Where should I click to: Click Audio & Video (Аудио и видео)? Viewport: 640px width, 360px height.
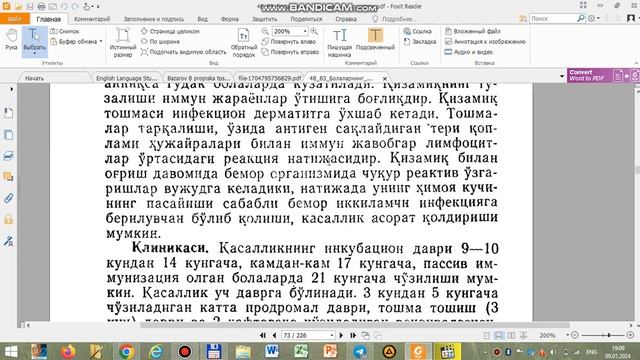(x=468, y=52)
